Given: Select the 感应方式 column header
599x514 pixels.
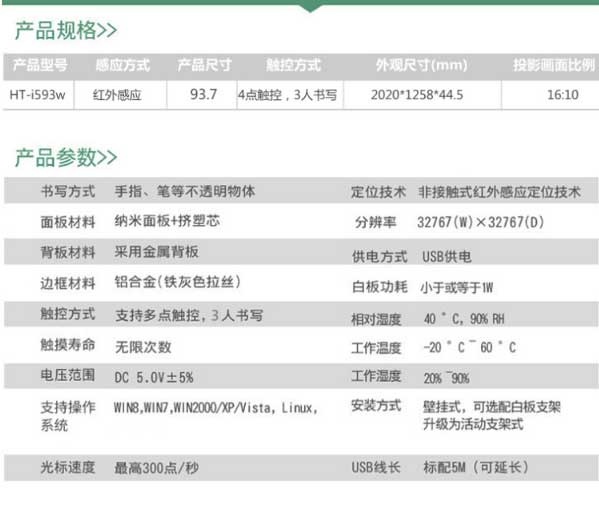Looking at the screenshot, I should 123,65.
